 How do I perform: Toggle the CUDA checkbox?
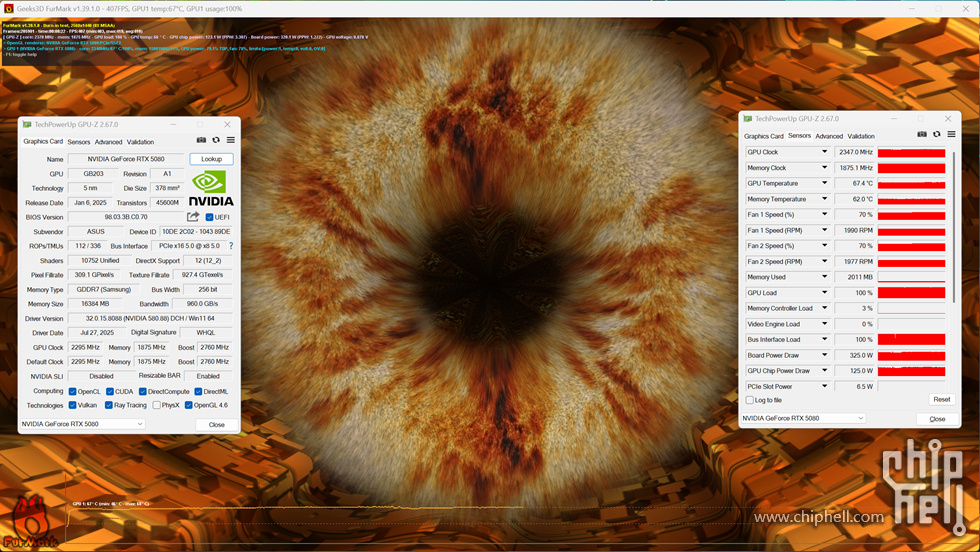[110, 391]
